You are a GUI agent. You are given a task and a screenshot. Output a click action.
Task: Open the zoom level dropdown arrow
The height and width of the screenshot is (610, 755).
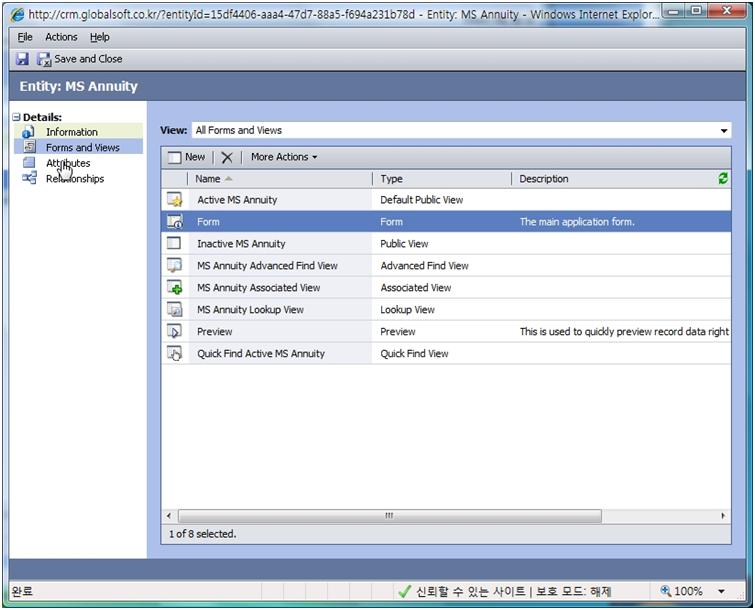coord(721,591)
